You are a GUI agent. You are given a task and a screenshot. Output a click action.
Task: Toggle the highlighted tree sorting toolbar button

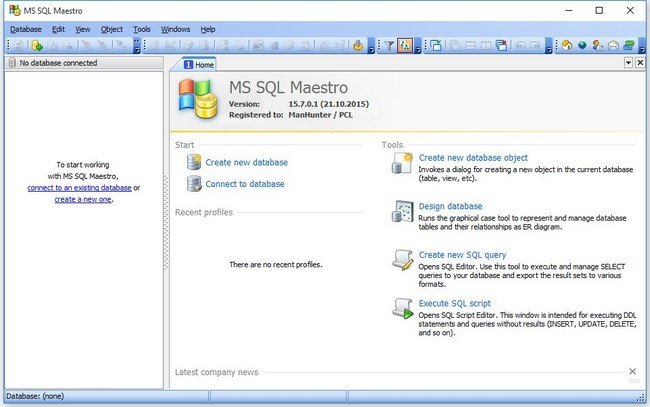point(405,46)
